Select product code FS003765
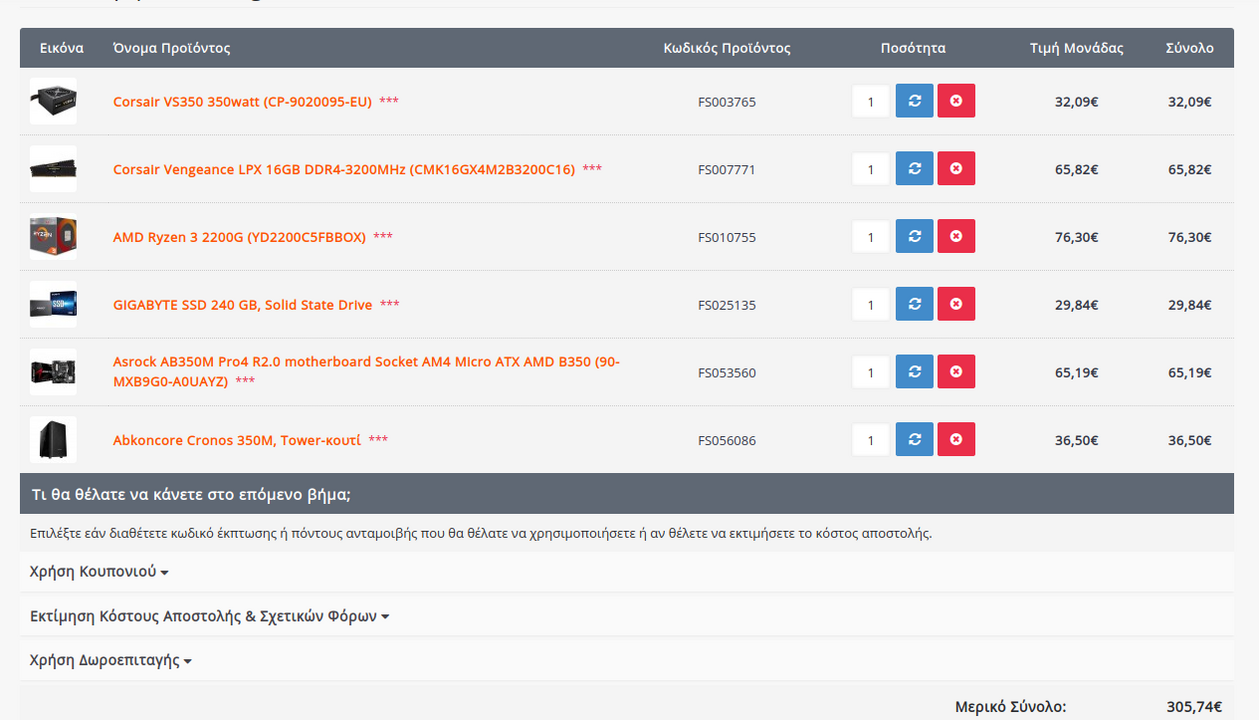1259x720 pixels. tap(727, 102)
